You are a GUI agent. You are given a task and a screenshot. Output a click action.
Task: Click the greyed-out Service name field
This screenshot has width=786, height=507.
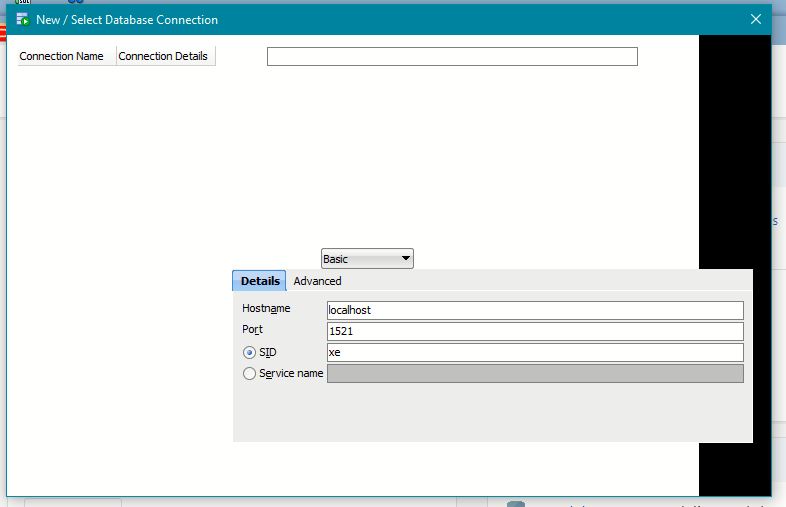(x=535, y=374)
